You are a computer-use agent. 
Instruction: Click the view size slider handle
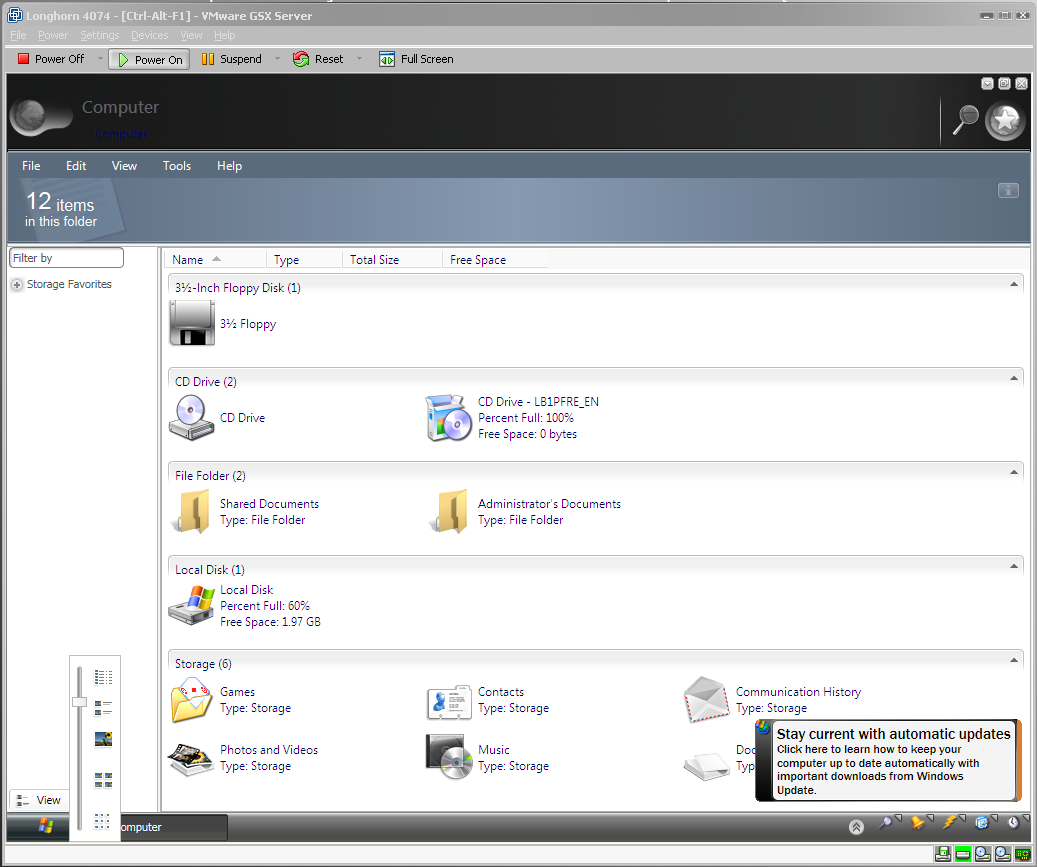tap(79, 703)
